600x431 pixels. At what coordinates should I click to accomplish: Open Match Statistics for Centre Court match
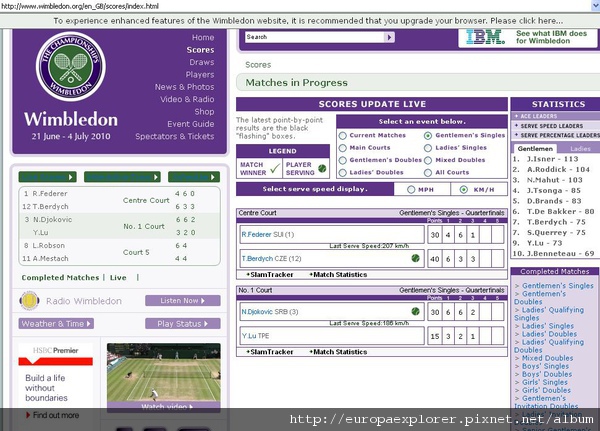click(x=338, y=274)
